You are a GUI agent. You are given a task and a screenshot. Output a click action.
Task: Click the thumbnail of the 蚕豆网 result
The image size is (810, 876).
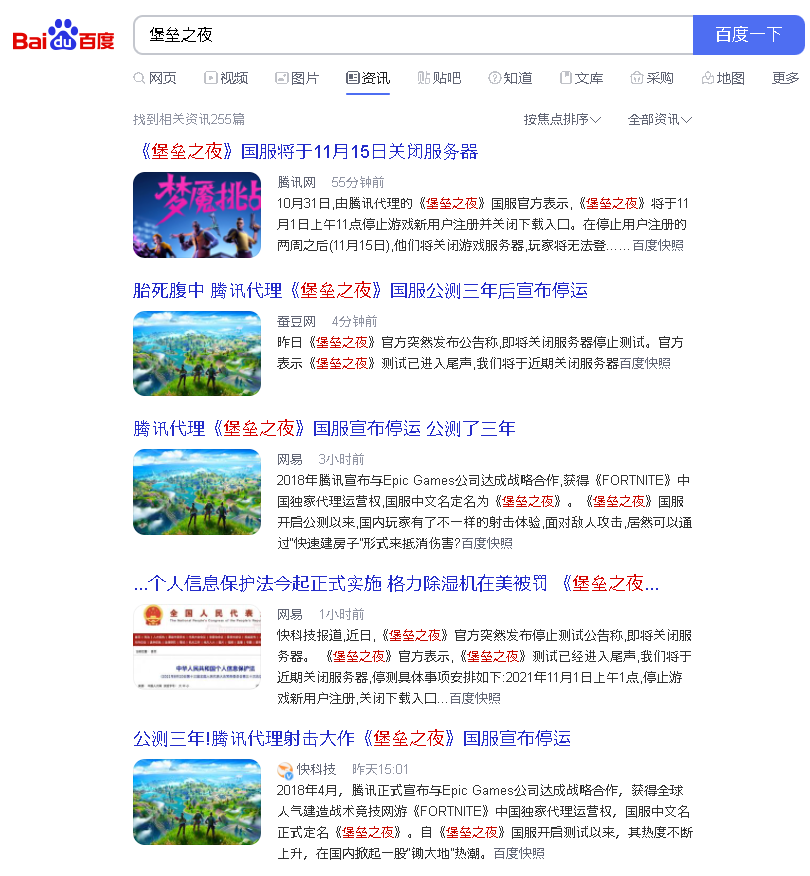(197, 353)
